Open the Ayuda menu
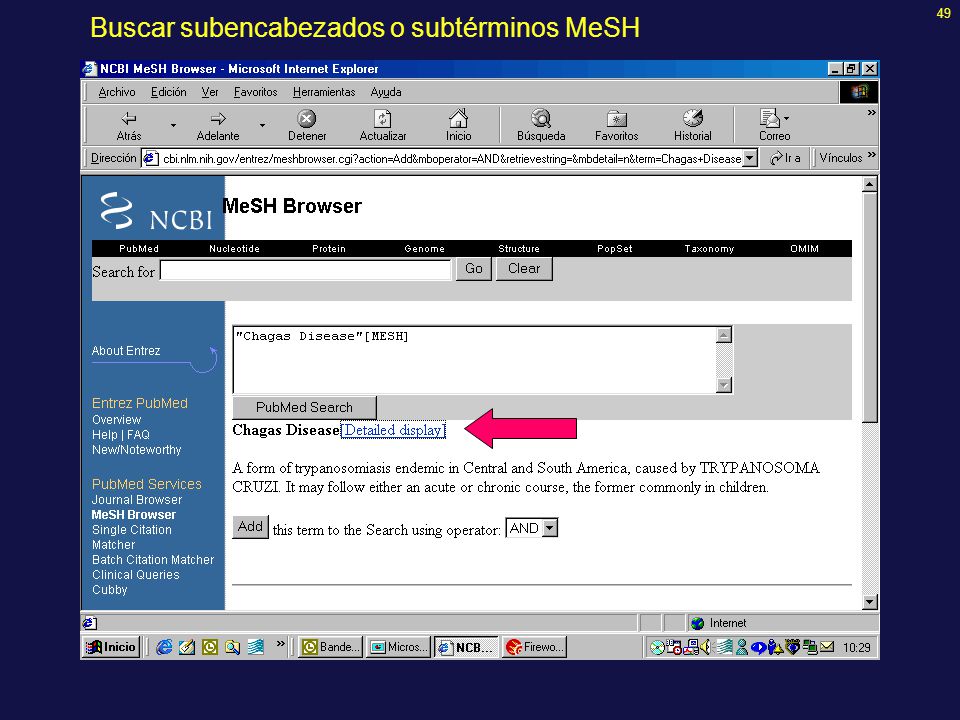The image size is (960, 720). tap(386, 92)
